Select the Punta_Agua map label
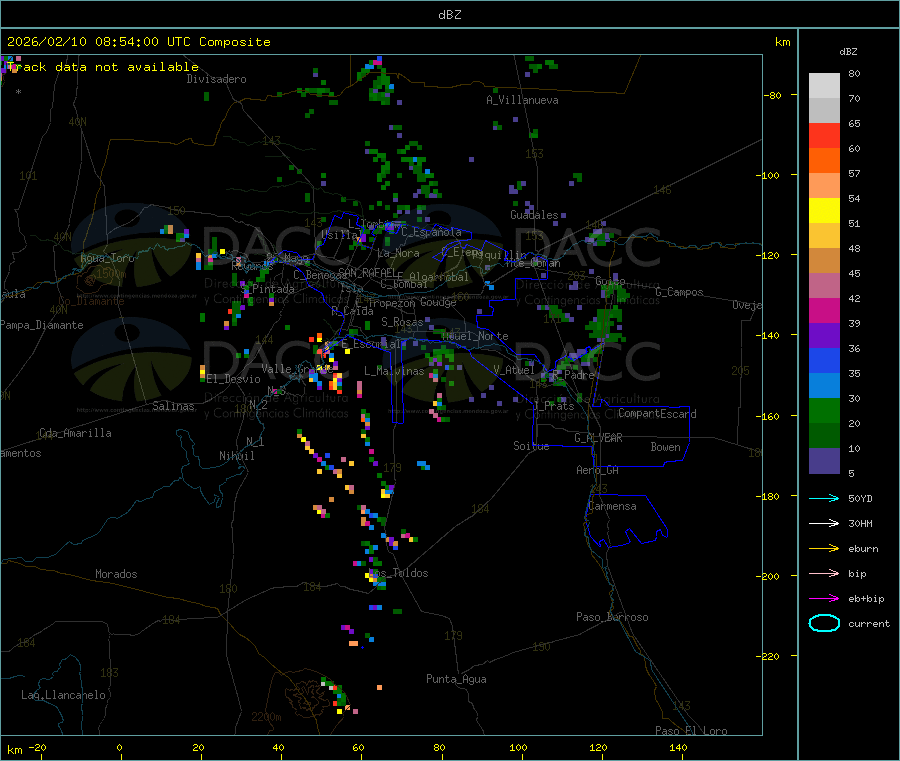This screenshot has width=900, height=761. click(x=456, y=679)
